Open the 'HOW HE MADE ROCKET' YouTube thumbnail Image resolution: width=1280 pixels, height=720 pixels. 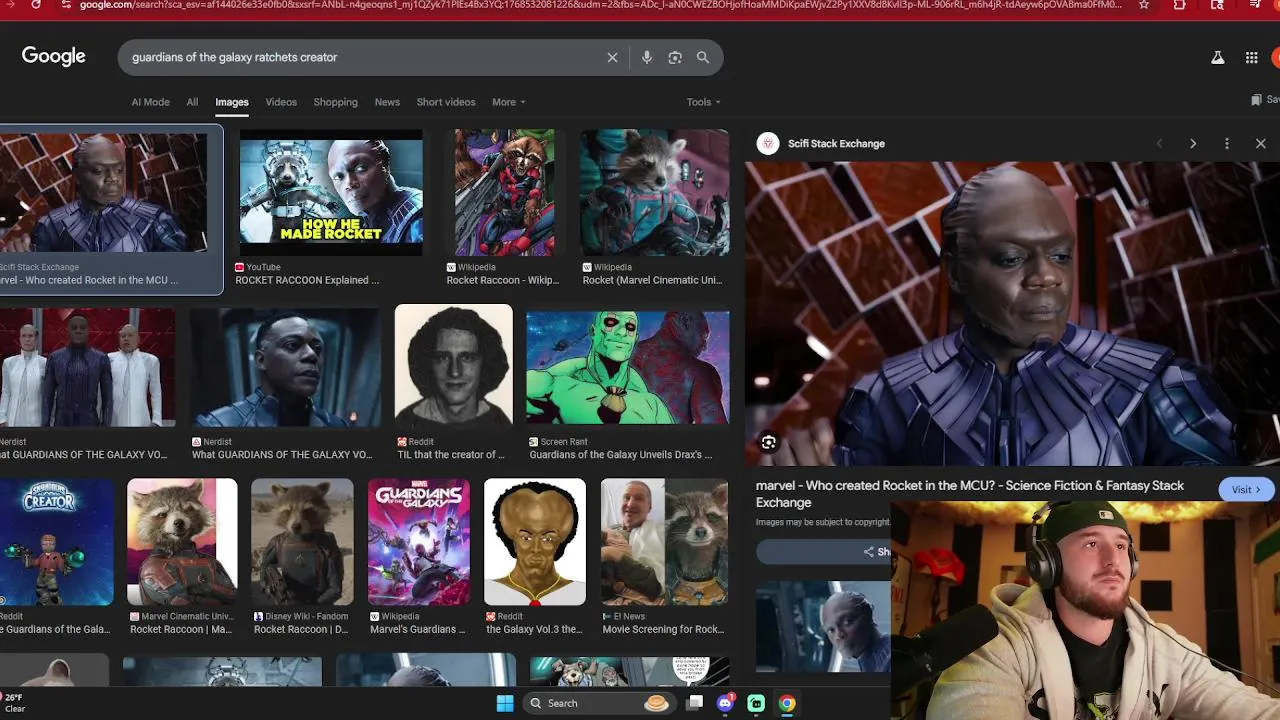331,192
